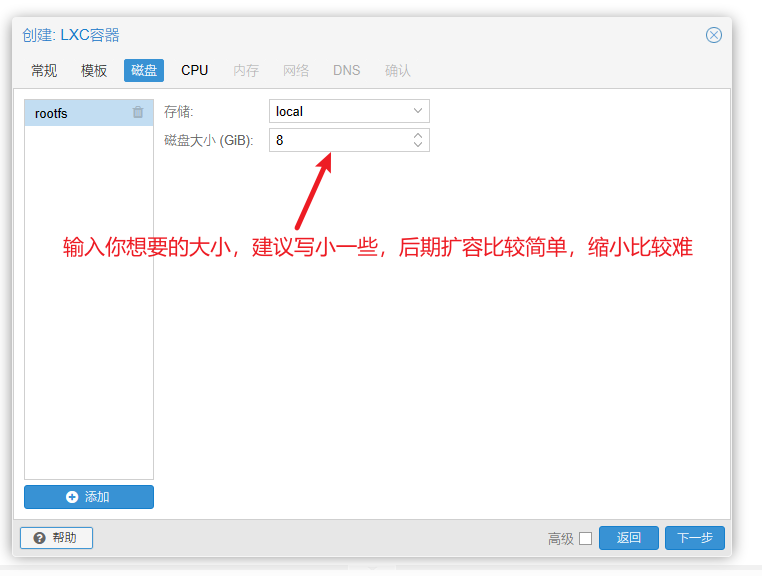Screen dimensions: 762x576
Task: Enable the 高级 (Advanced) checkbox
Action: [x=586, y=539]
